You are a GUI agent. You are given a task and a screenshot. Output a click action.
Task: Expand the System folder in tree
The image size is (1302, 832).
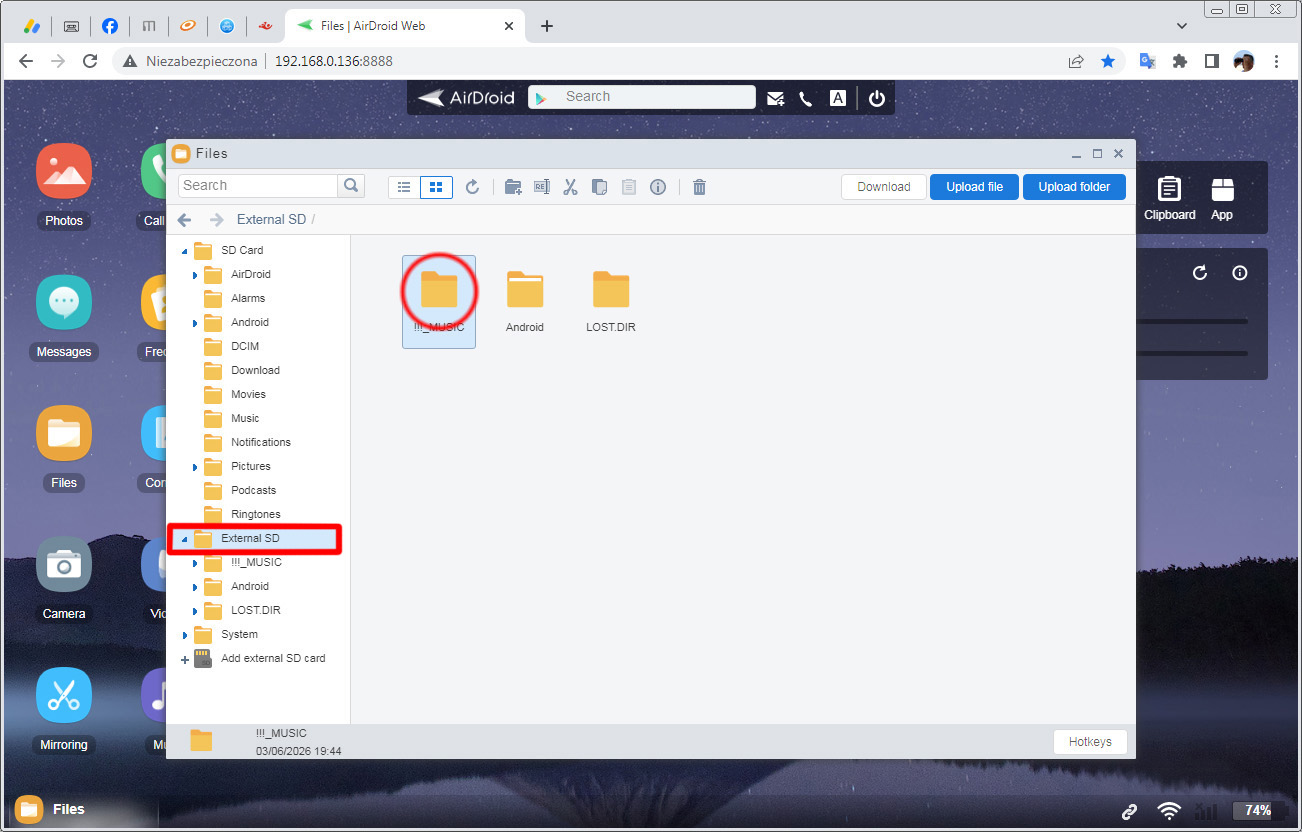(185, 635)
